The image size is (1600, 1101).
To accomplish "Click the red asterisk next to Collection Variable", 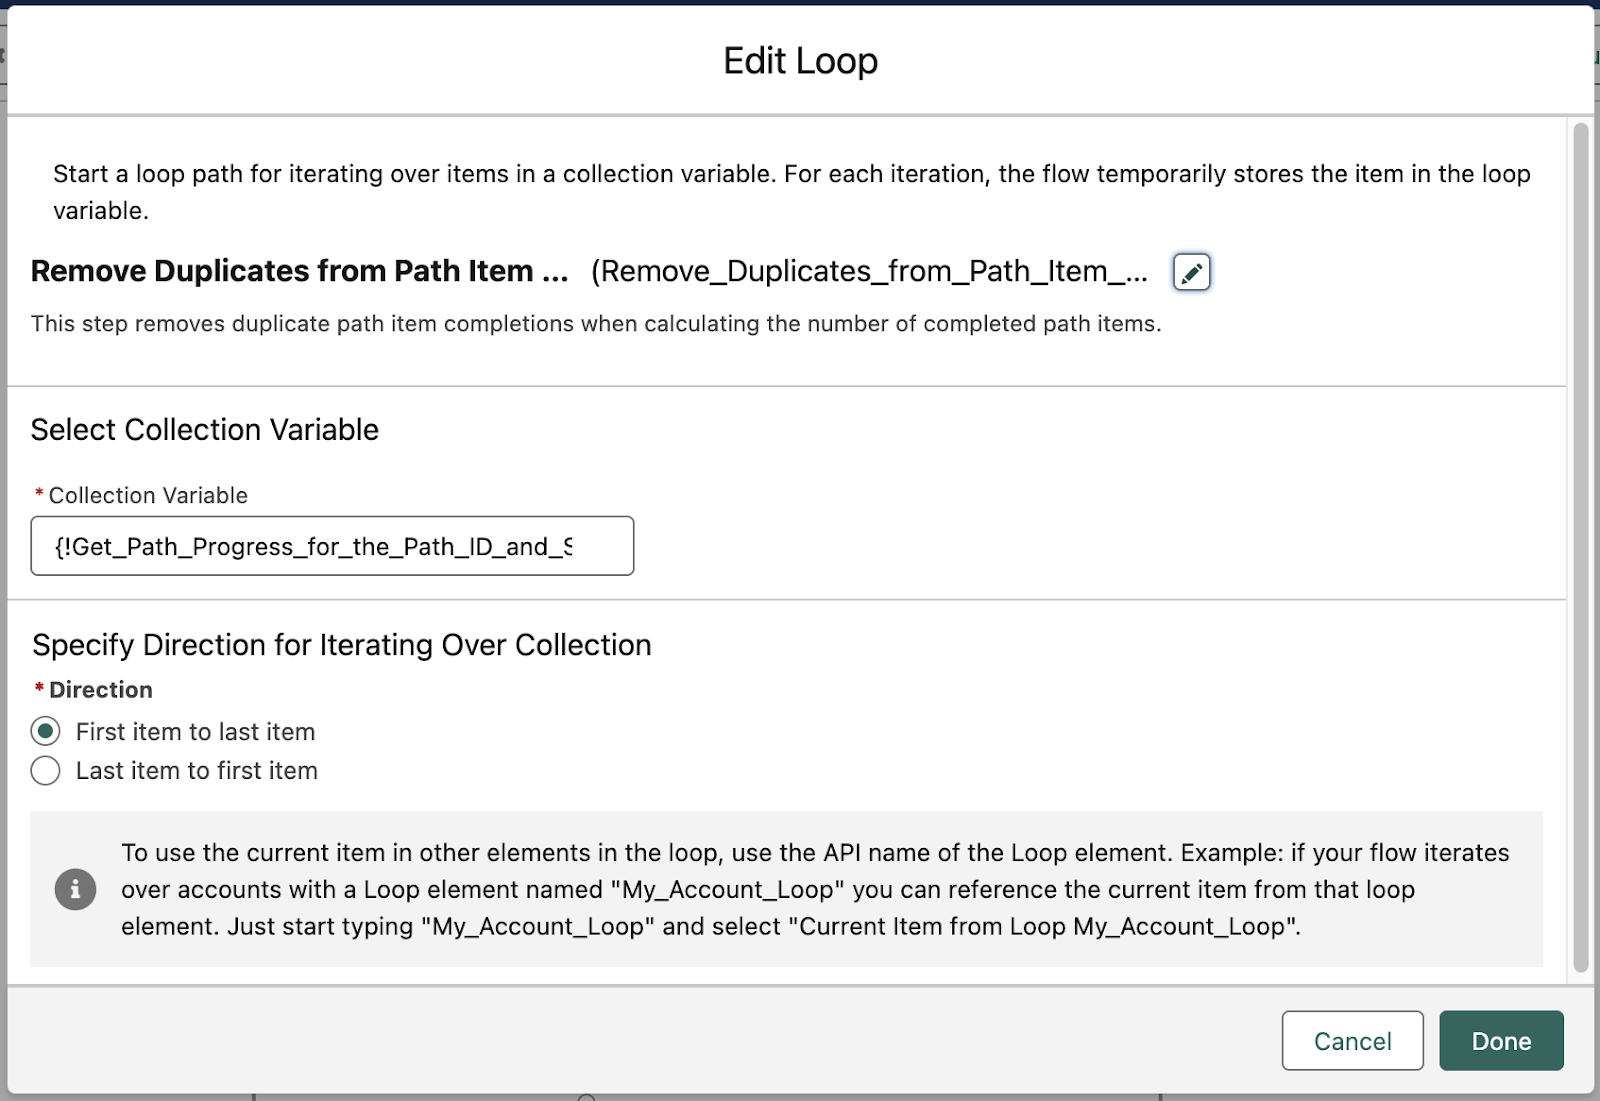I will coord(39,494).
